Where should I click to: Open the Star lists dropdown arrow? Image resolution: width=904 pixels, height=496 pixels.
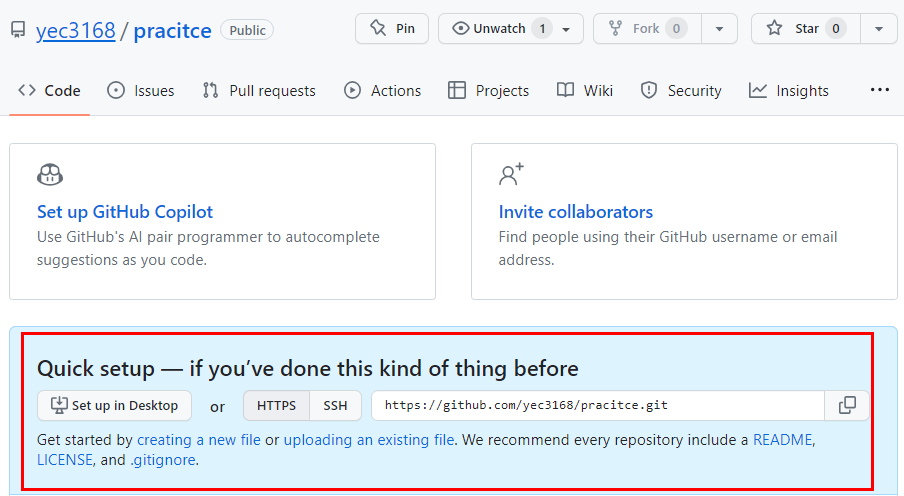[879, 28]
